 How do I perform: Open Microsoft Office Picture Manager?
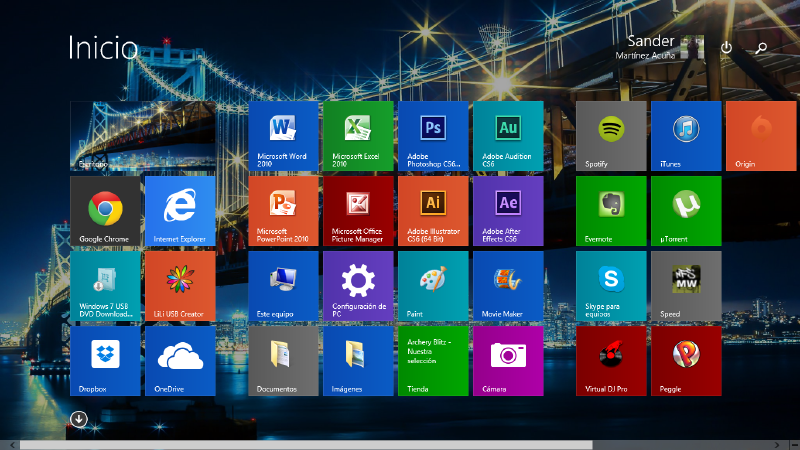tap(358, 211)
